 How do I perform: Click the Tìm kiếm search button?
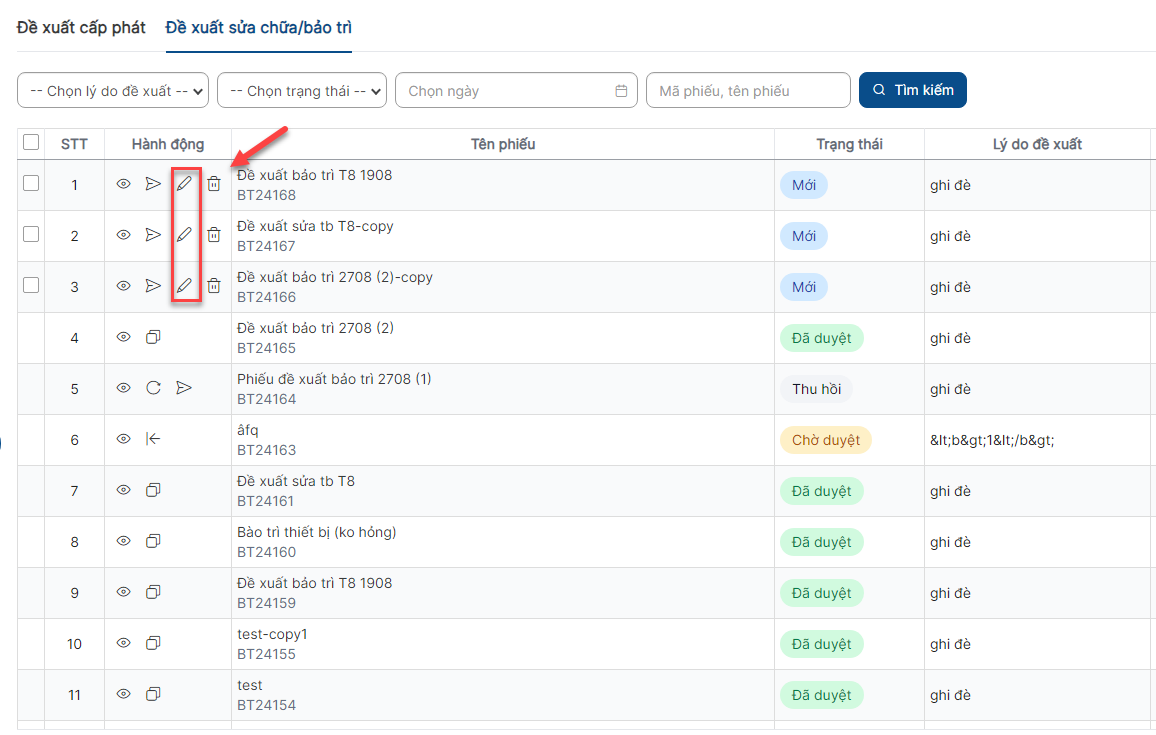tap(913, 90)
